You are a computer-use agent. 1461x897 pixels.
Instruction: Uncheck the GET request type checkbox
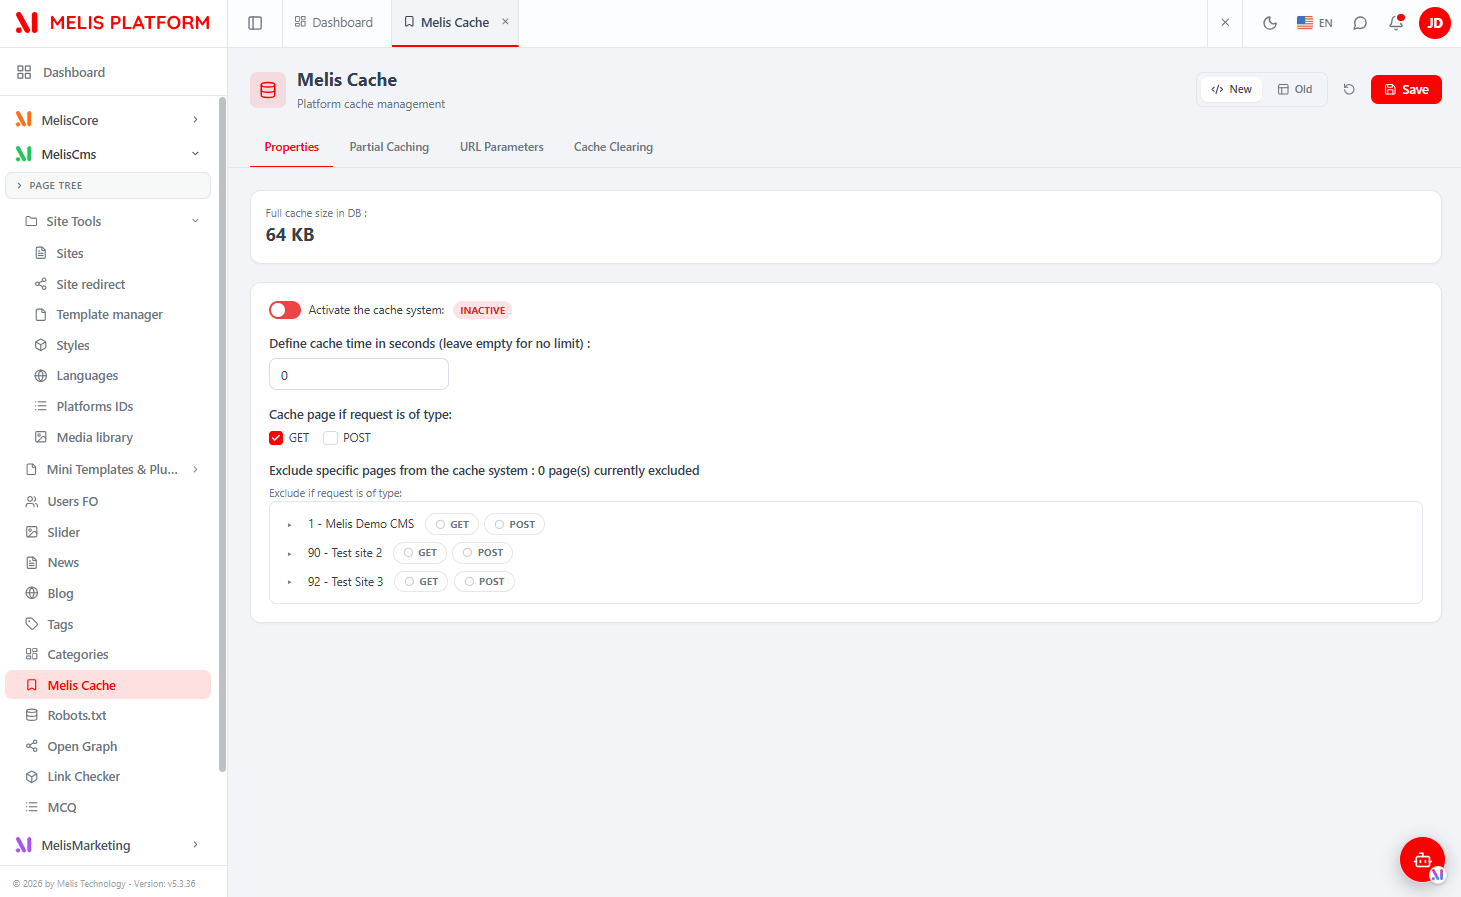[x=276, y=438]
